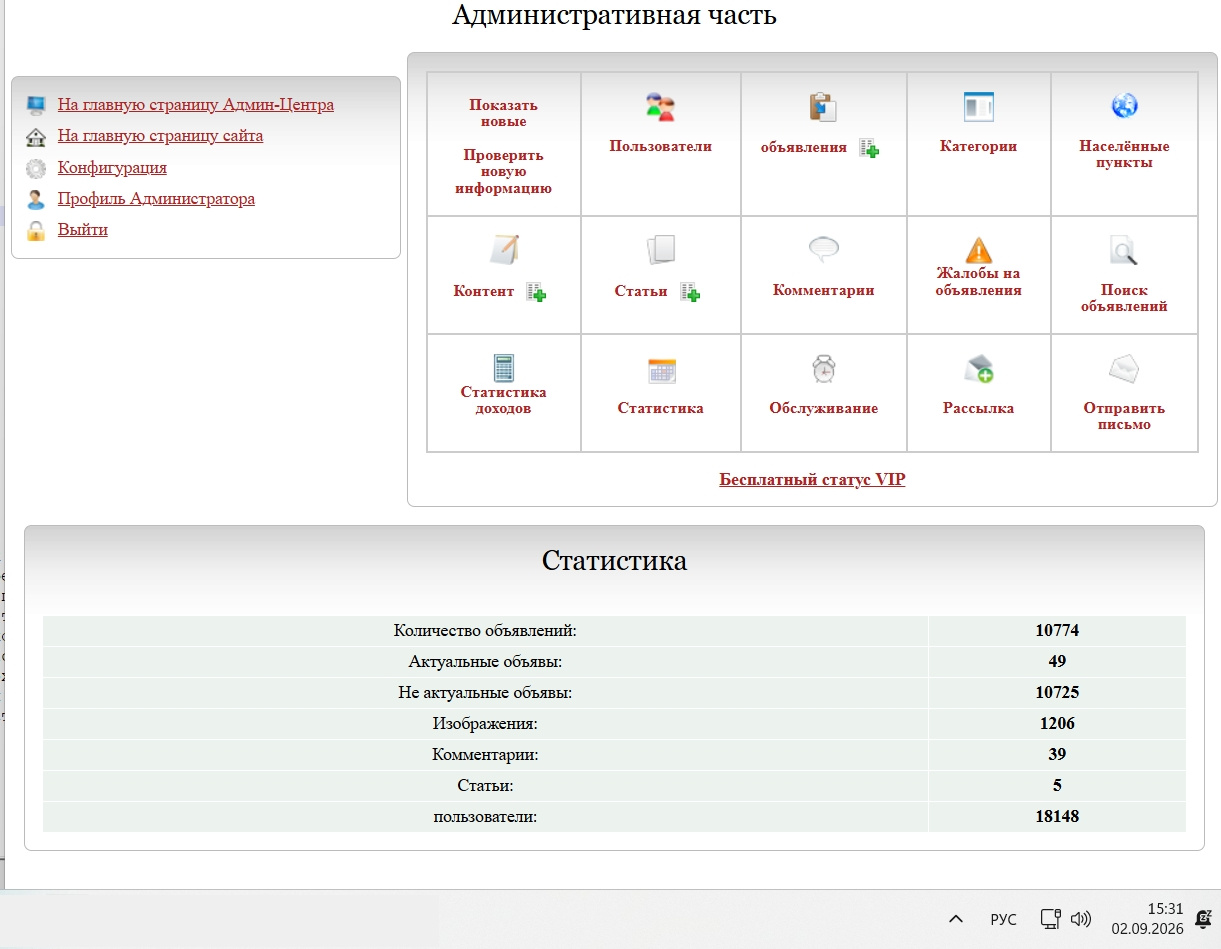This screenshot has height=949, width=1221.
Task: Click Показать новые link
Action: pos(503,113)
